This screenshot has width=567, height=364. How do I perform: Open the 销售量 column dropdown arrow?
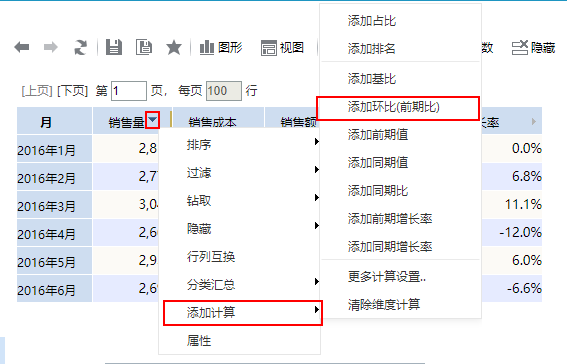point(153,120)
